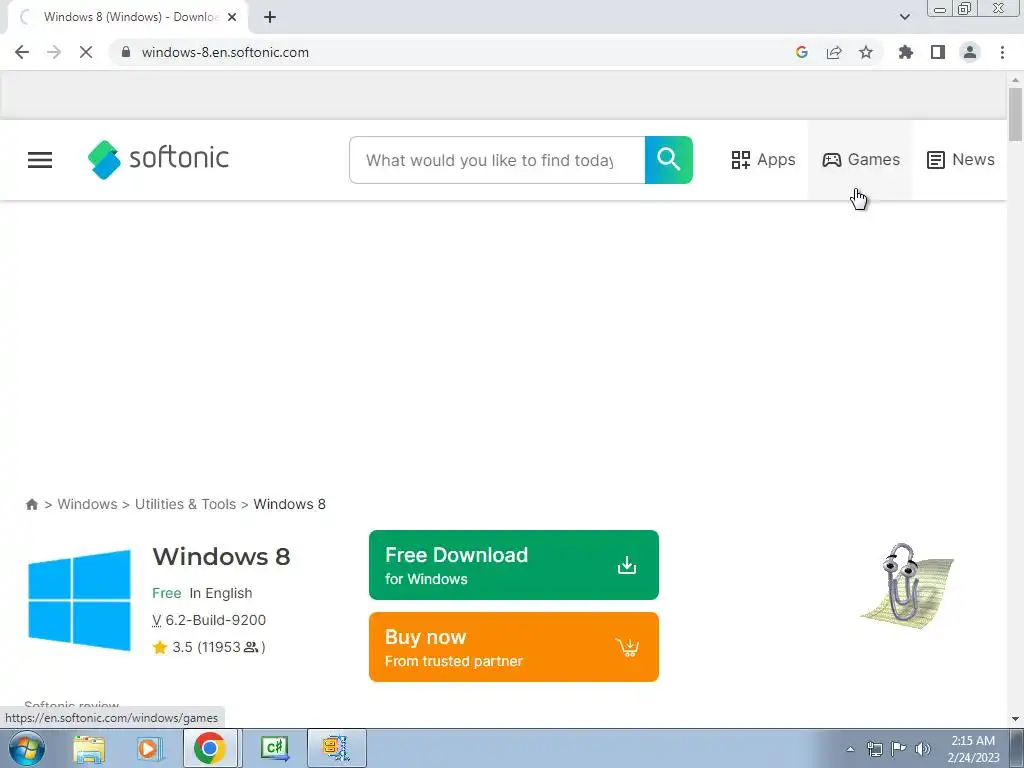Screen dimensions: 1024x768
Task: View site lock information
Action: [x=126, y=52]
